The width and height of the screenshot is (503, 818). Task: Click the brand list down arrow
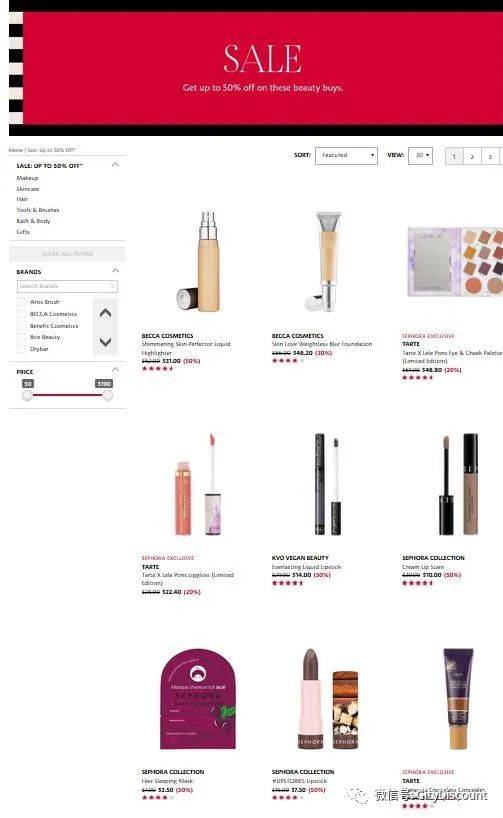pos(105,342)
